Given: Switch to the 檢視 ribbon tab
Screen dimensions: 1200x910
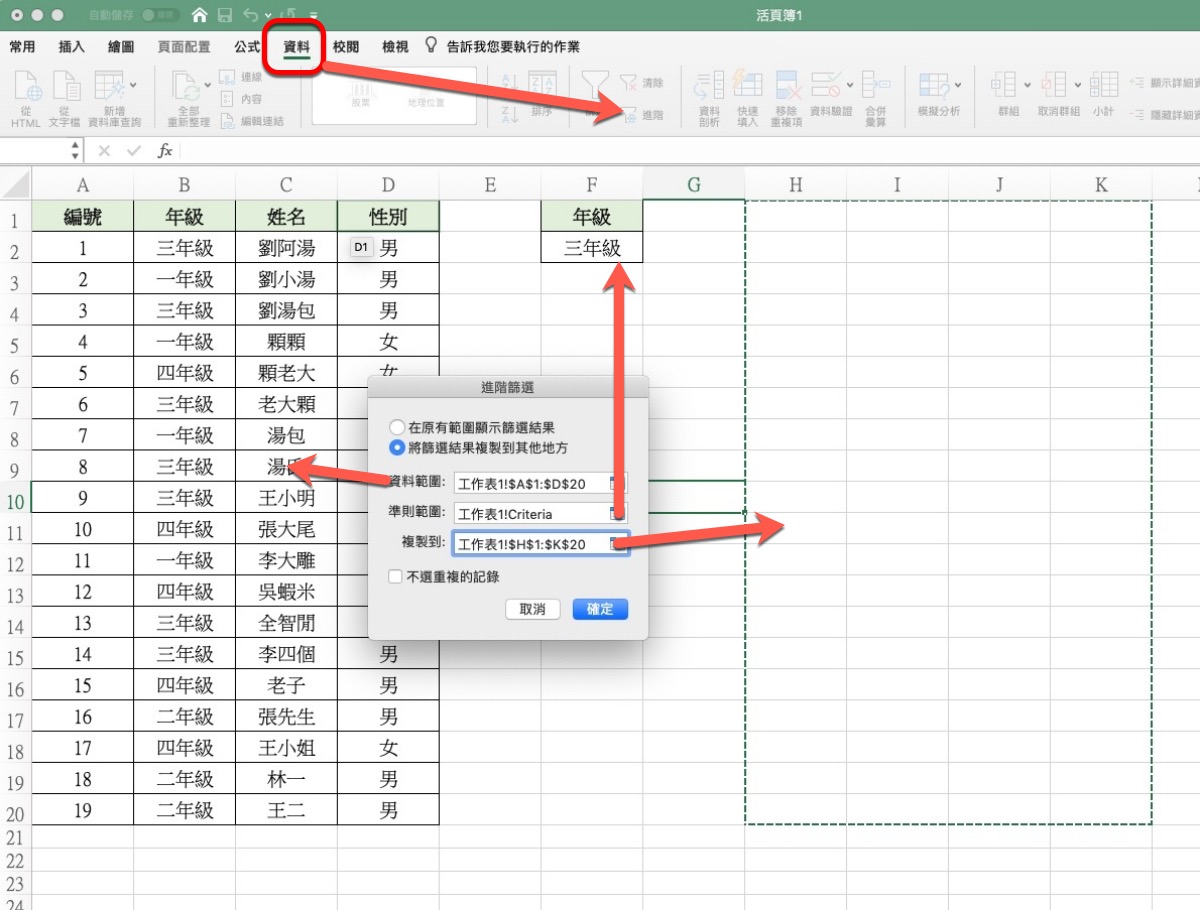Looking at the screenshot, I should click(x=395, y=47).
